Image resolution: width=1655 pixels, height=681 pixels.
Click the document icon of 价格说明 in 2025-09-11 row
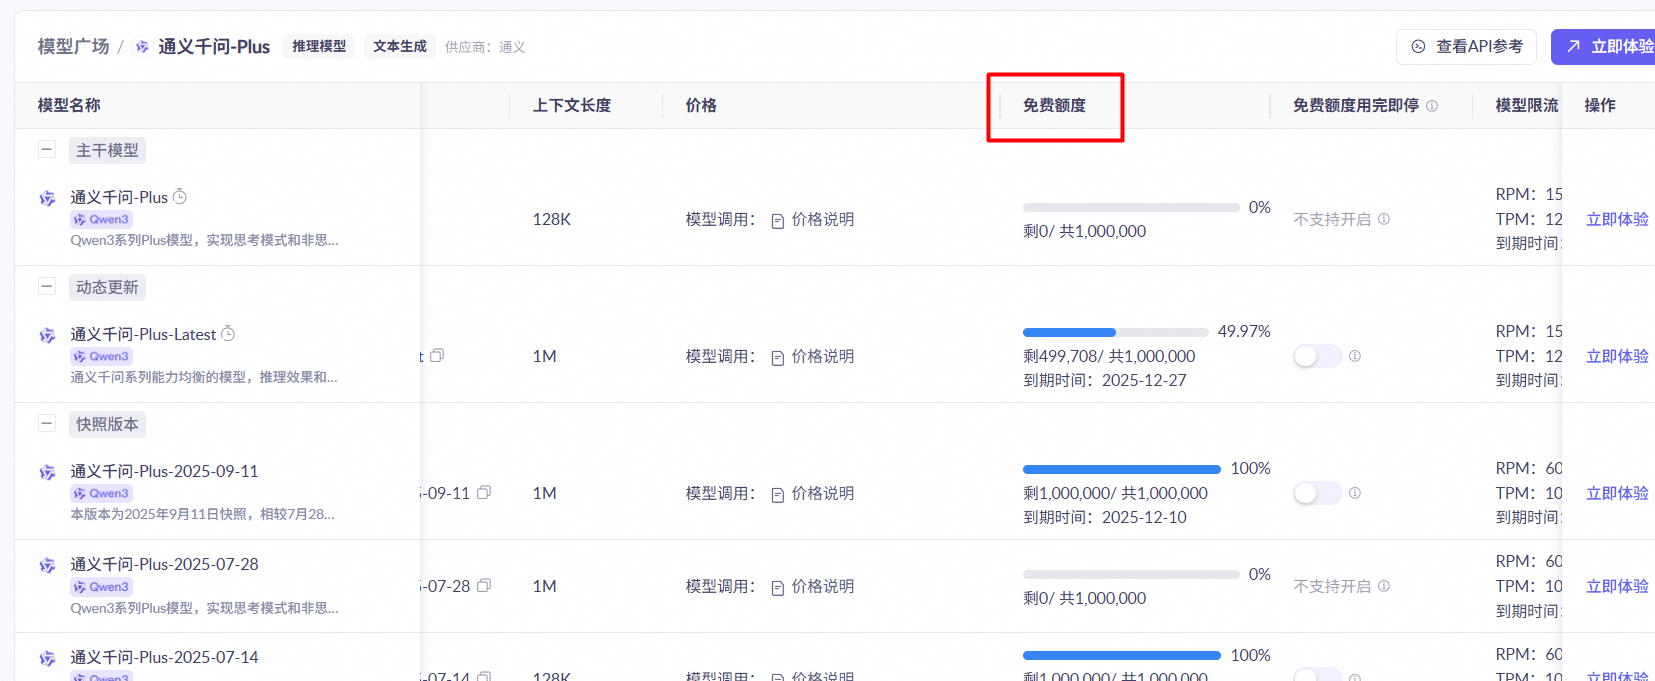coord(778,495)
